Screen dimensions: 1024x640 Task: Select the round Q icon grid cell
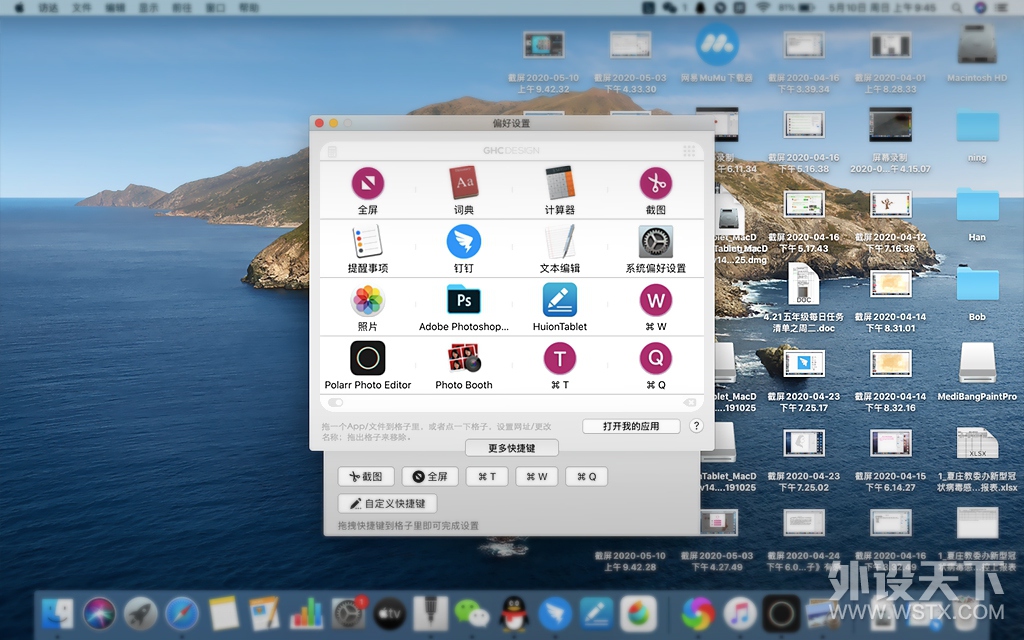pos(656,359)
